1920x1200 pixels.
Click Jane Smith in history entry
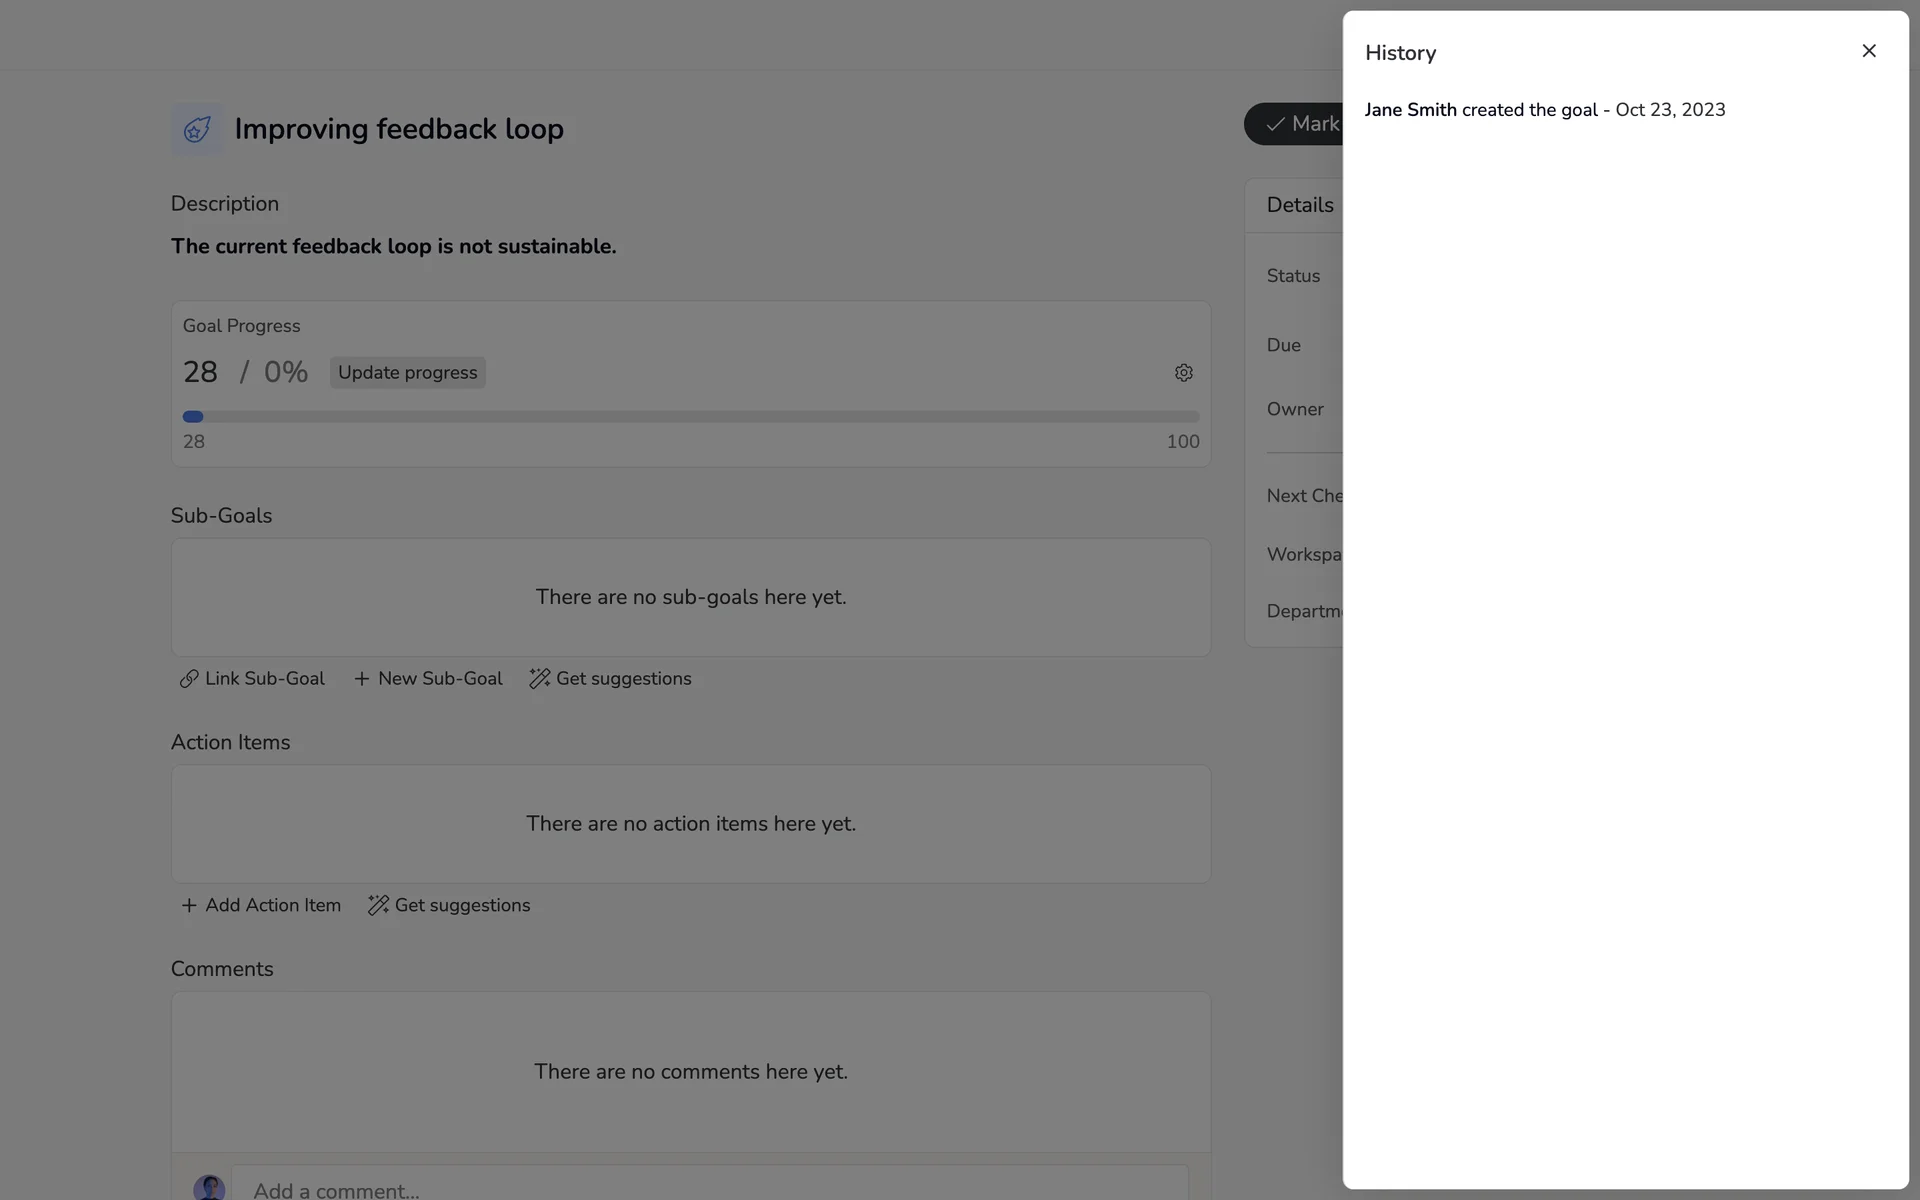pyautogui.click(x=1410, y=110)
